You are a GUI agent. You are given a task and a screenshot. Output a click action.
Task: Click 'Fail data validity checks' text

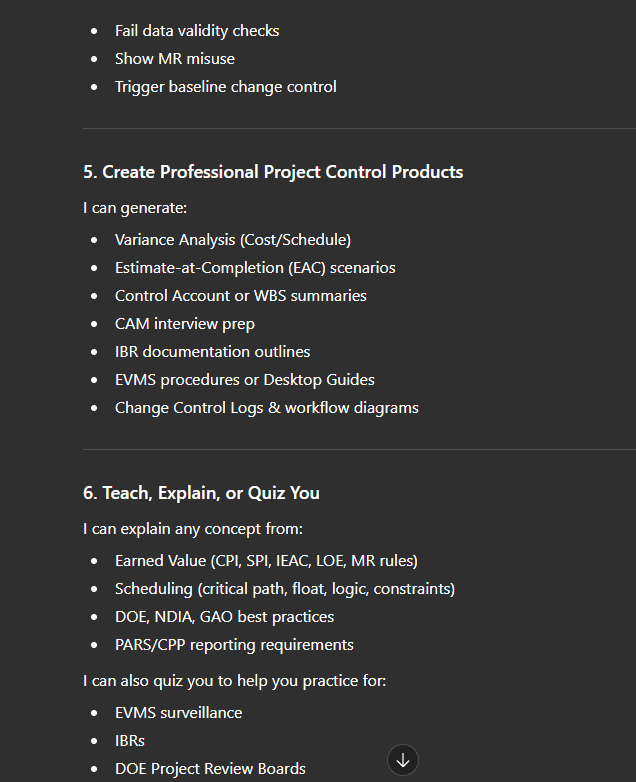197,31
